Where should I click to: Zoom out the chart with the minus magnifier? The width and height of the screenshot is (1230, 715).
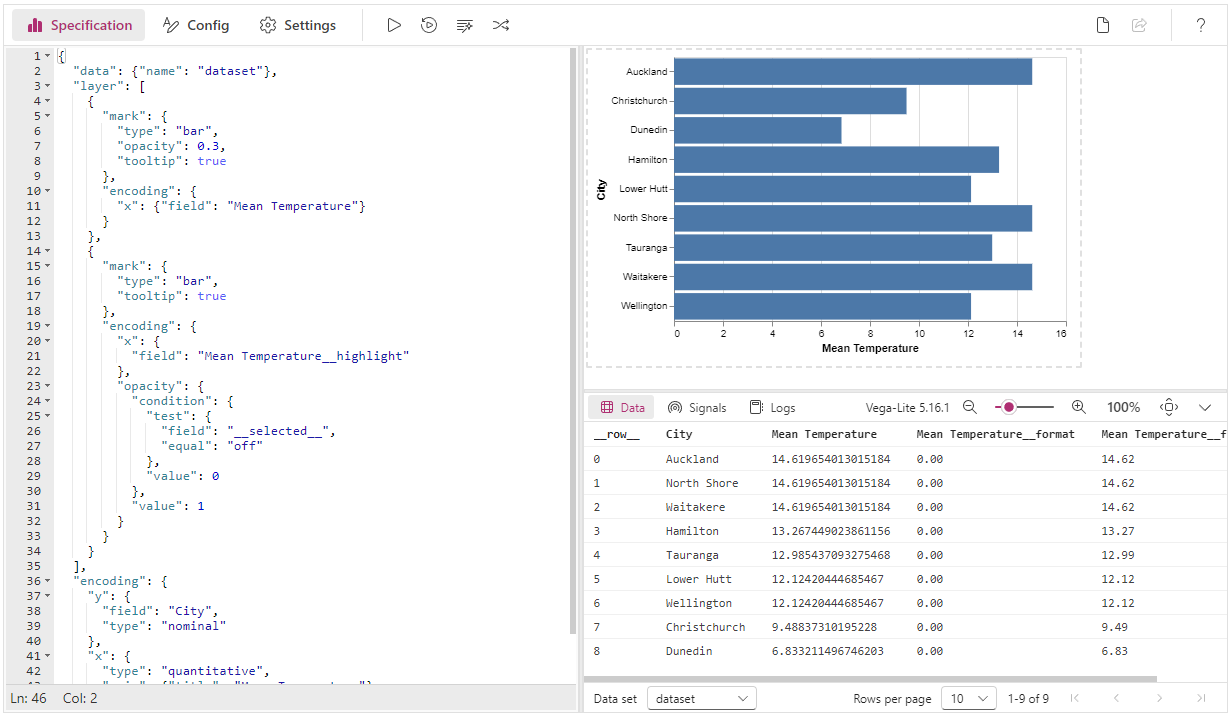[969, 407]
